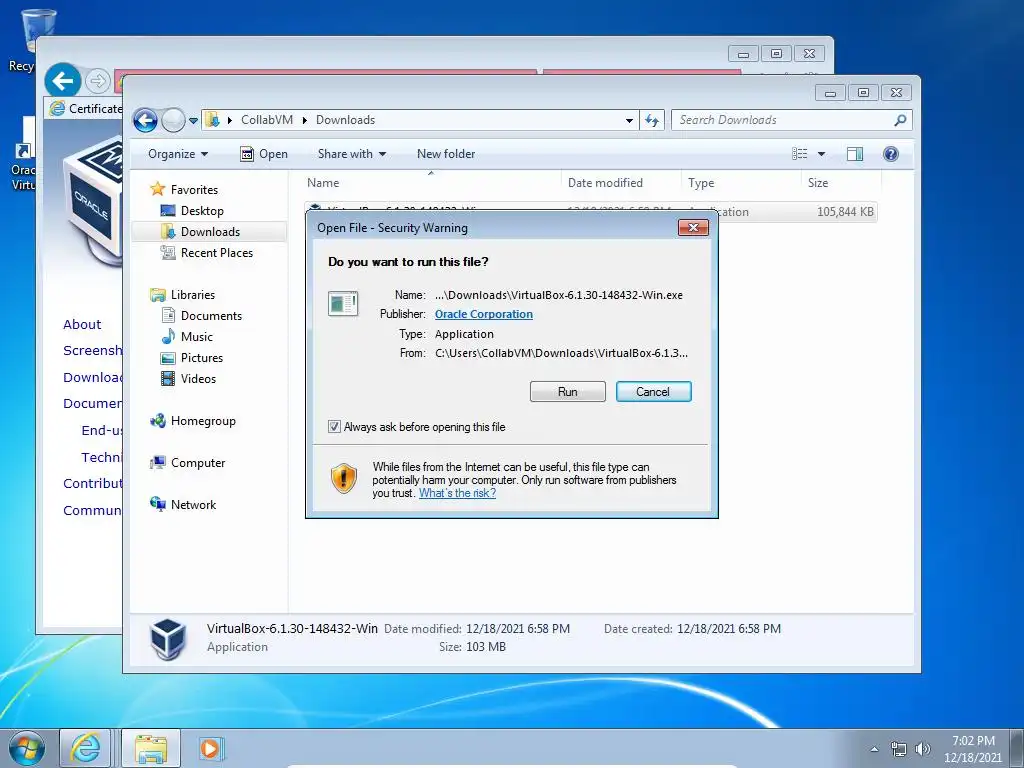Click Downloads in the address breadcrumb
This screenshot has height=768, width=1024.
(x=345, y=120)
